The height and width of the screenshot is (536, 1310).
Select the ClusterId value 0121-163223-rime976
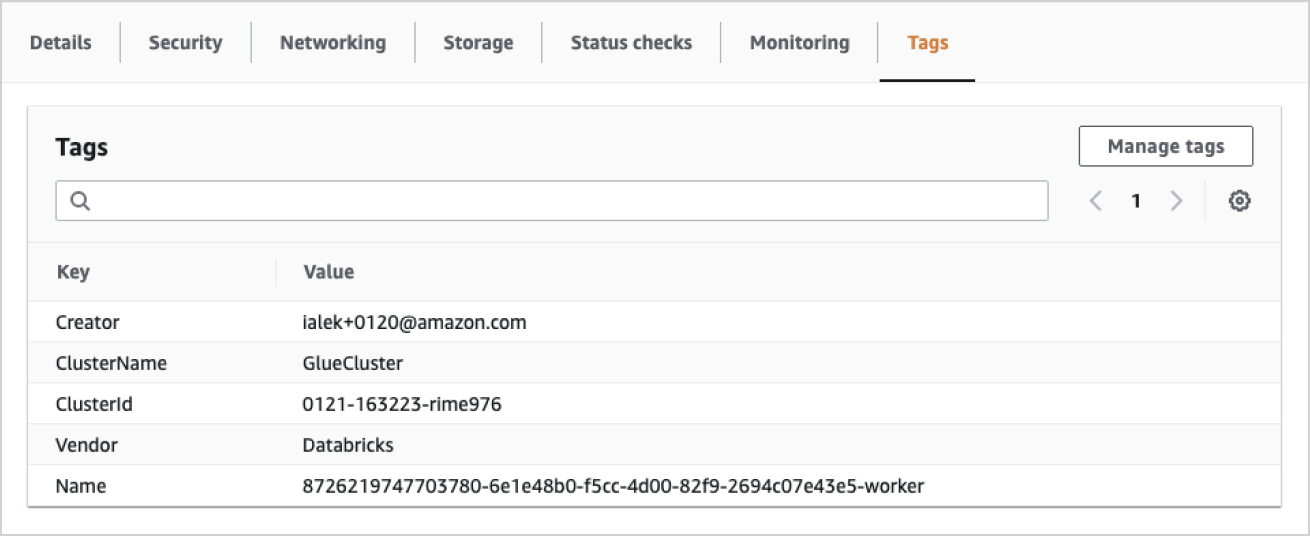401,405
